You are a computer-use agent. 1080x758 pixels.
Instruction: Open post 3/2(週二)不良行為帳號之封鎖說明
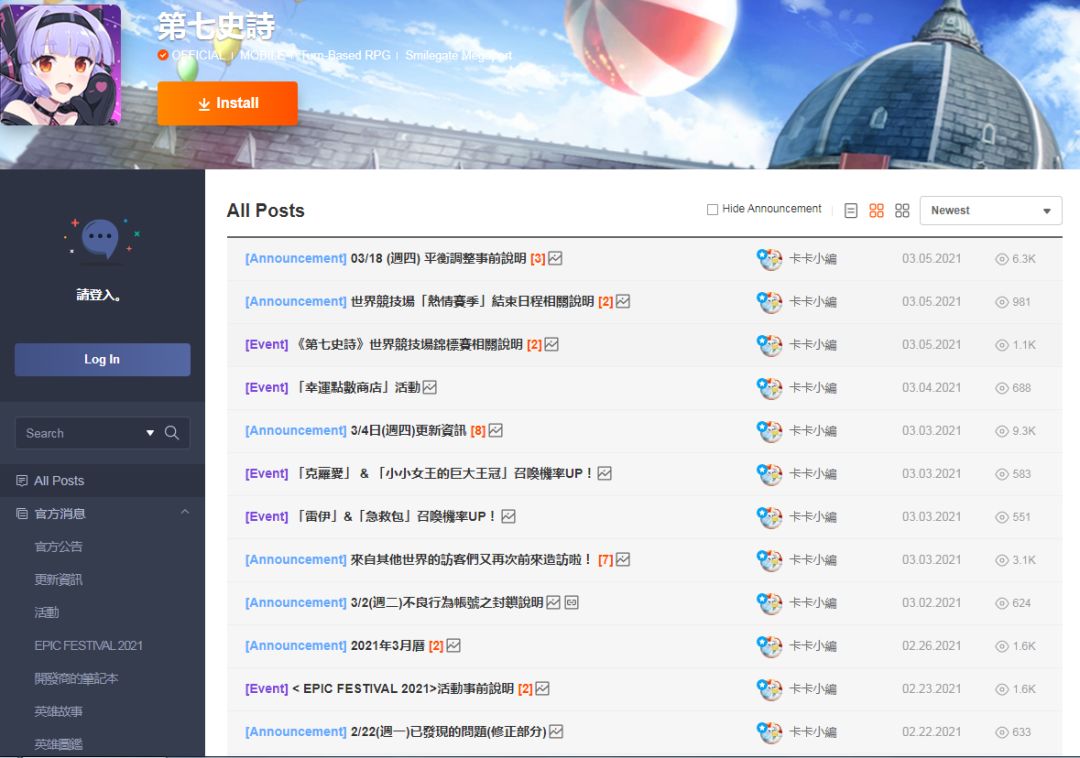click(x=446, y=603)
